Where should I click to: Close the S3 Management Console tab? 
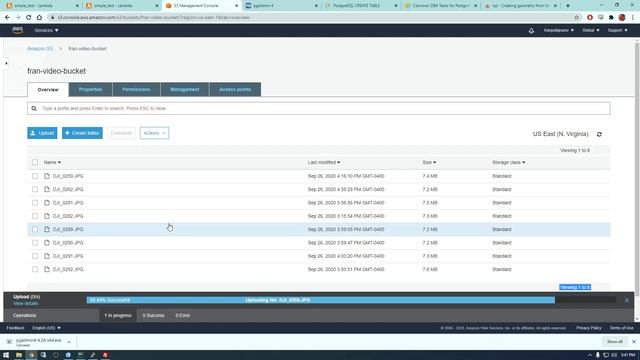pos(236,6)
